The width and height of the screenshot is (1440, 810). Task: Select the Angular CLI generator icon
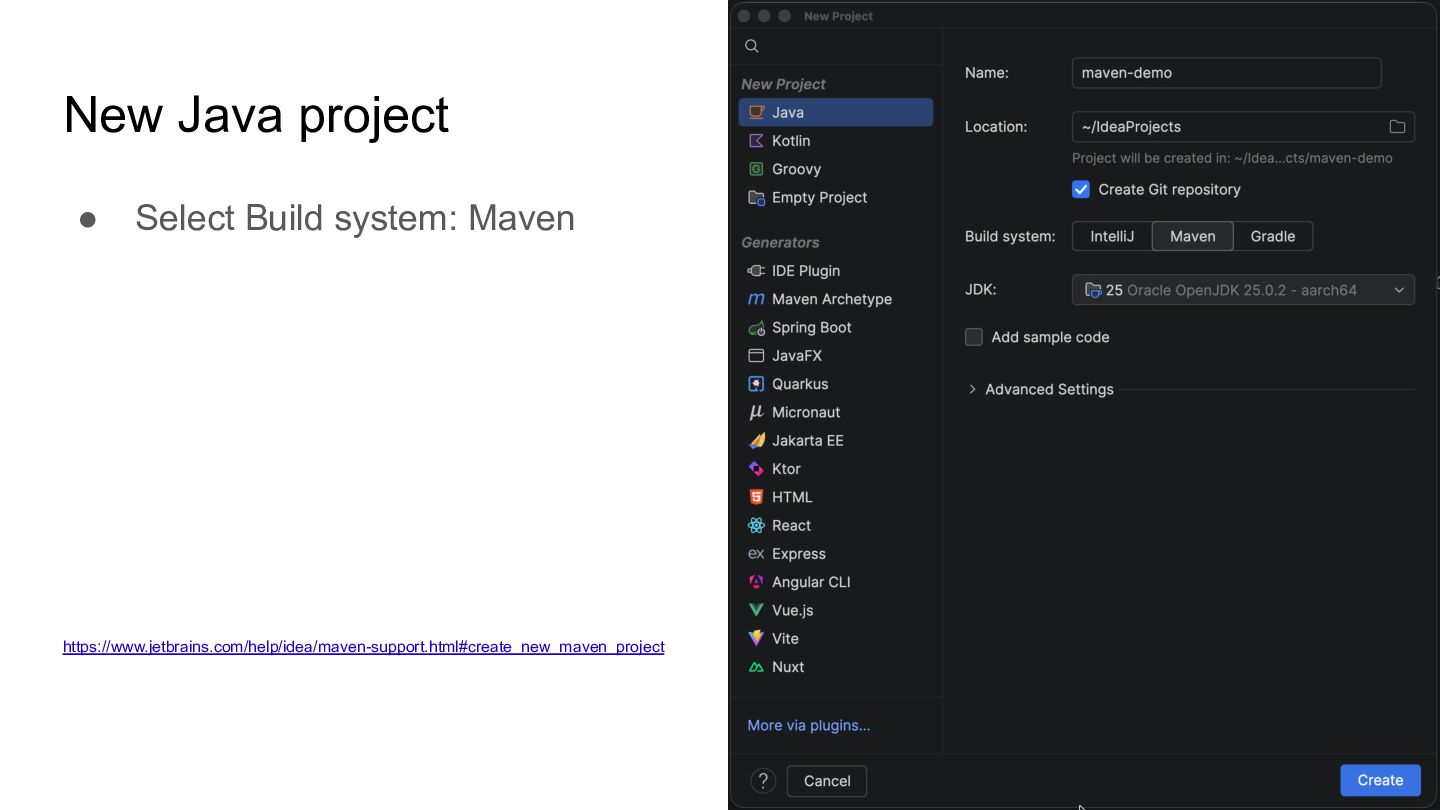tap(757, 582)
